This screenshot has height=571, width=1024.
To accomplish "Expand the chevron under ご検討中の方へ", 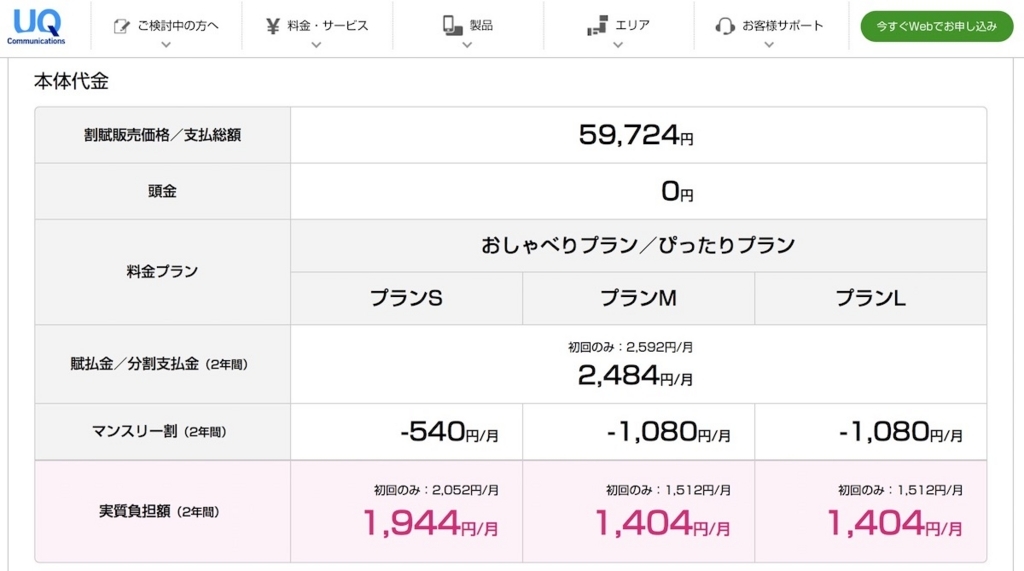I will coord(166,44).
